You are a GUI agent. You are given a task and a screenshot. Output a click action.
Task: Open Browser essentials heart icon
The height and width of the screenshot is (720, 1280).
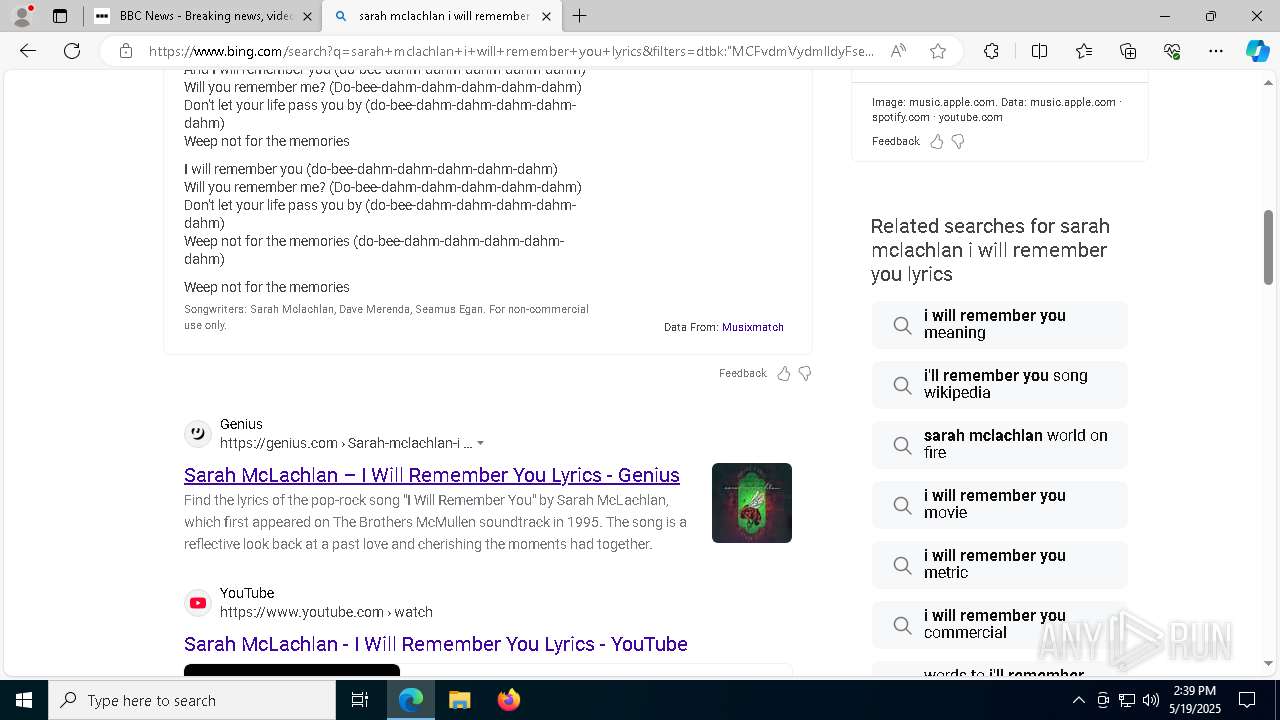[1172, 51]
